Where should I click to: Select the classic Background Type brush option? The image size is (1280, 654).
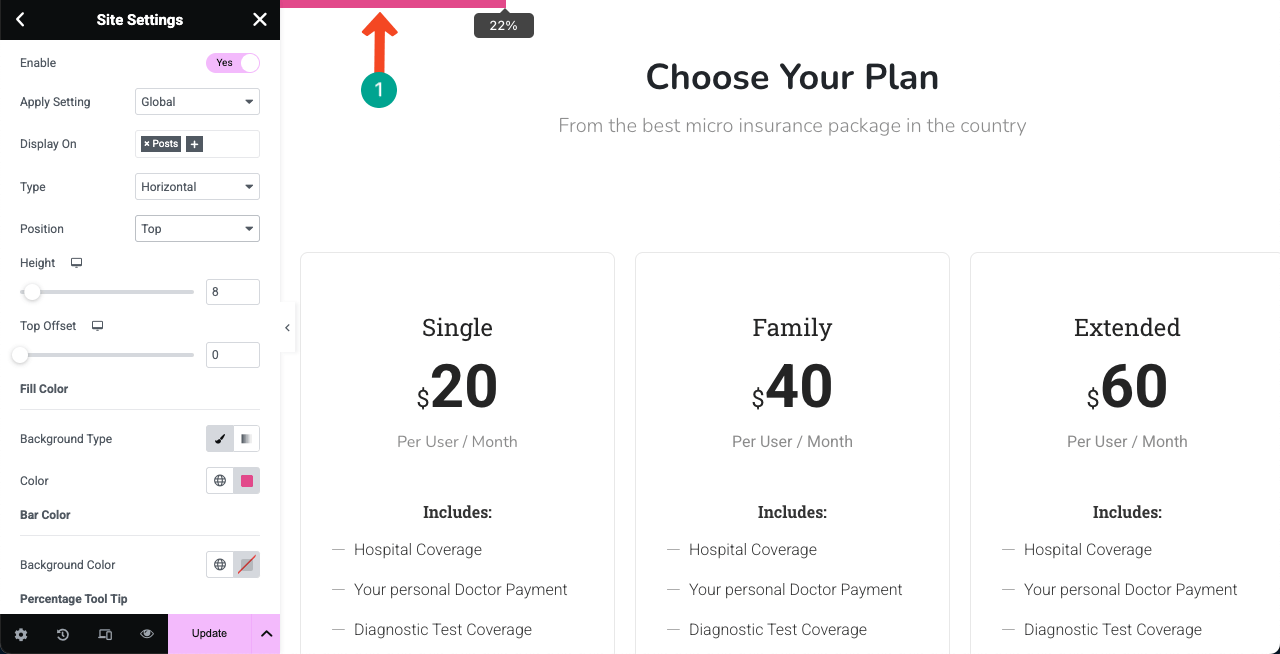(220, 439)
